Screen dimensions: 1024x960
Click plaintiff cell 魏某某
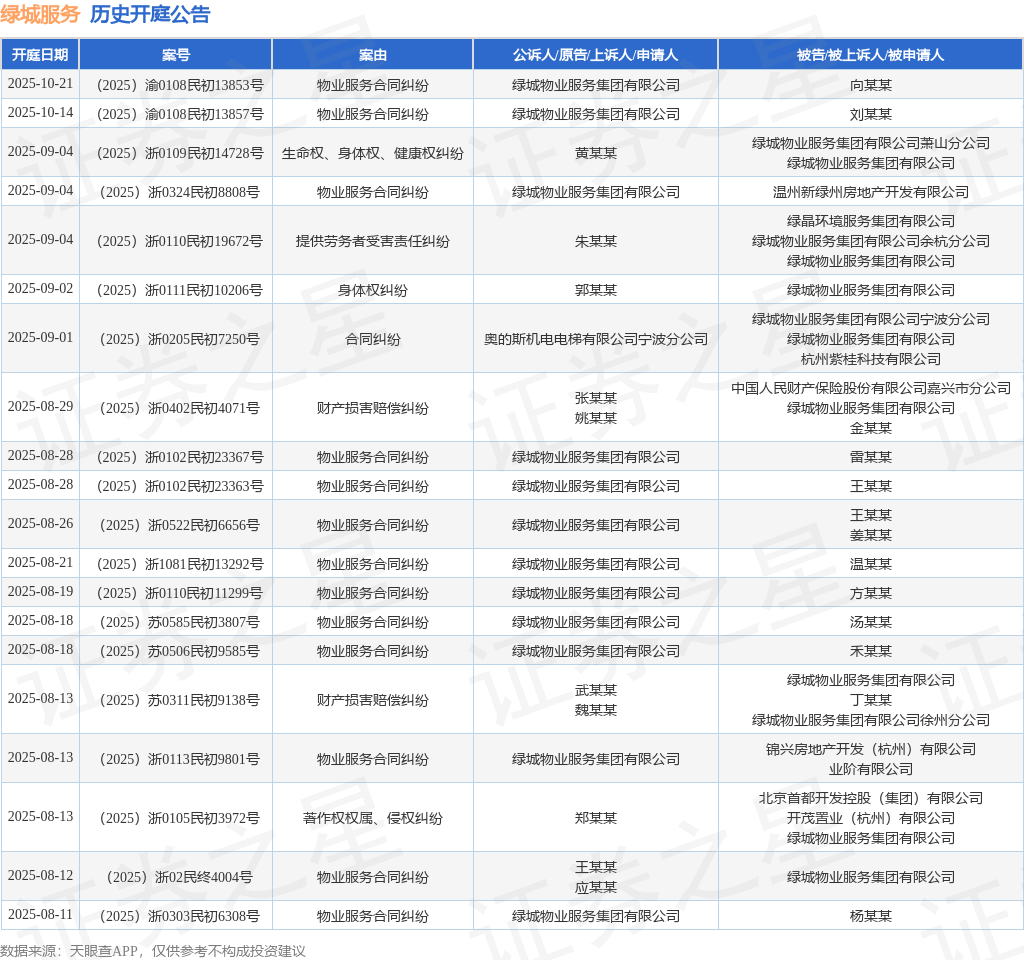click(596, 710)
